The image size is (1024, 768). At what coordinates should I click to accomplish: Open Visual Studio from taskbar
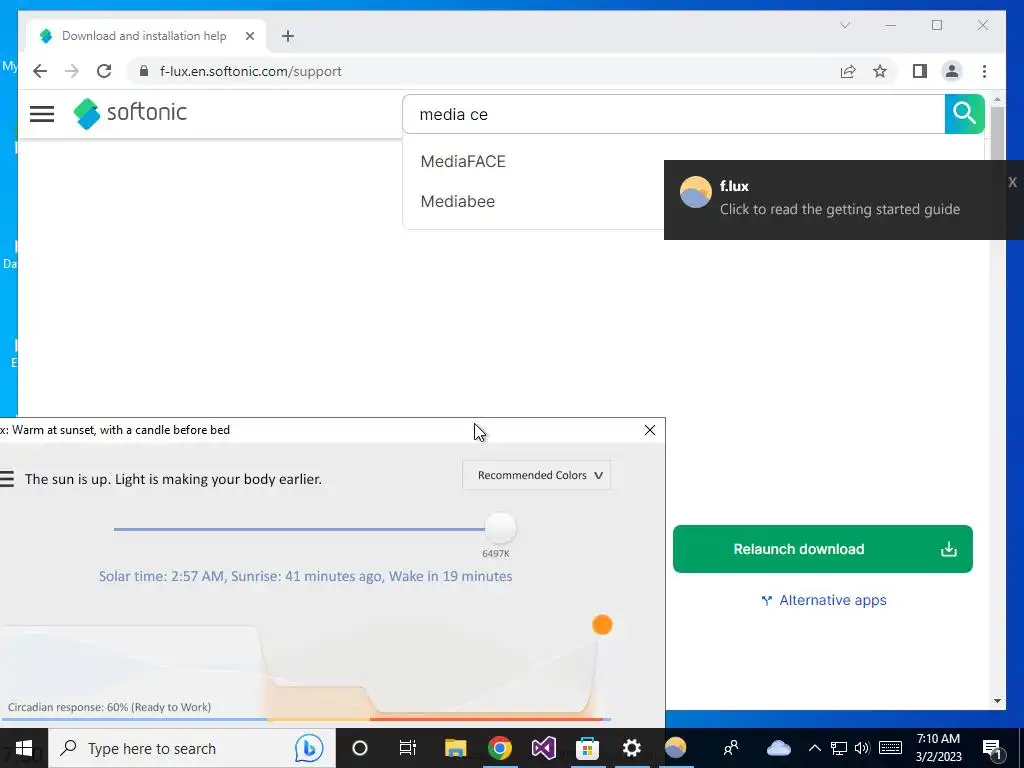tap(543, 748)
